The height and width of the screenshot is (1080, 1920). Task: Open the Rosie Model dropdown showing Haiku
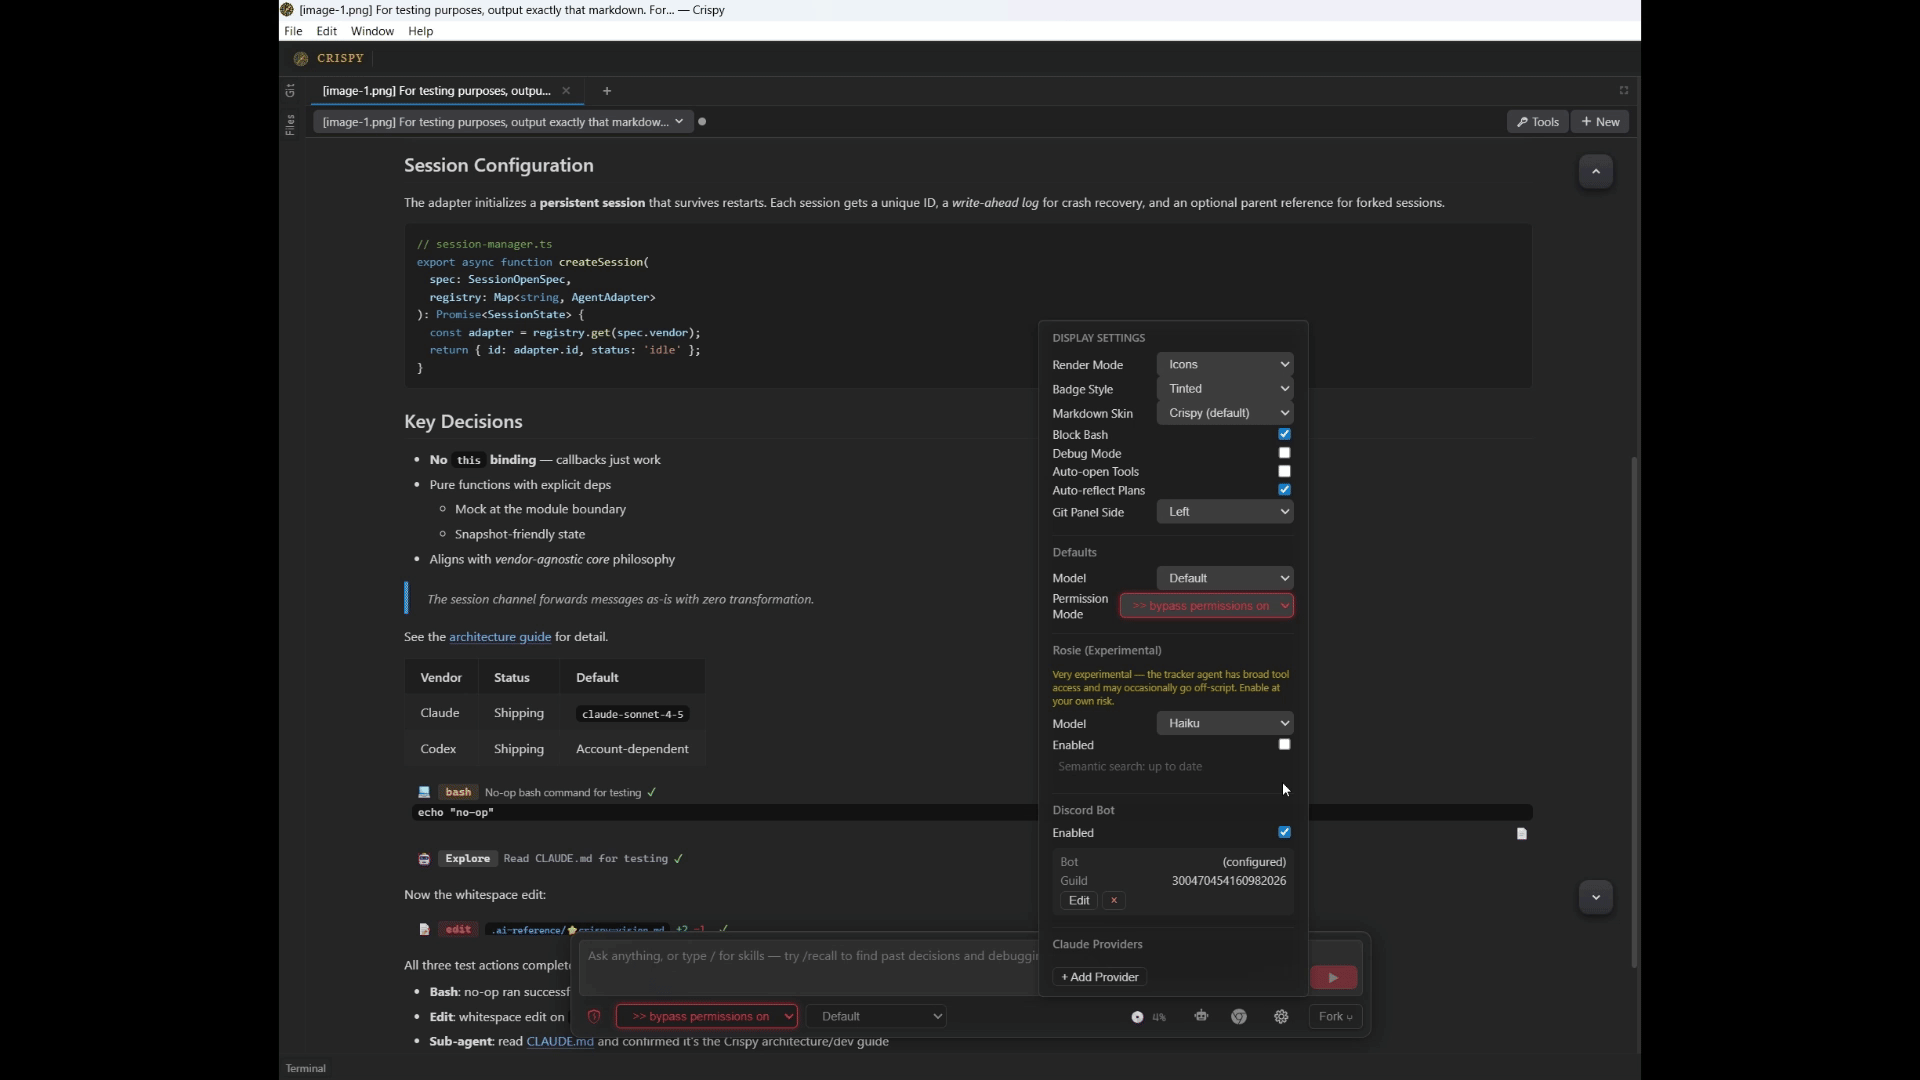tap(1225, 722)
